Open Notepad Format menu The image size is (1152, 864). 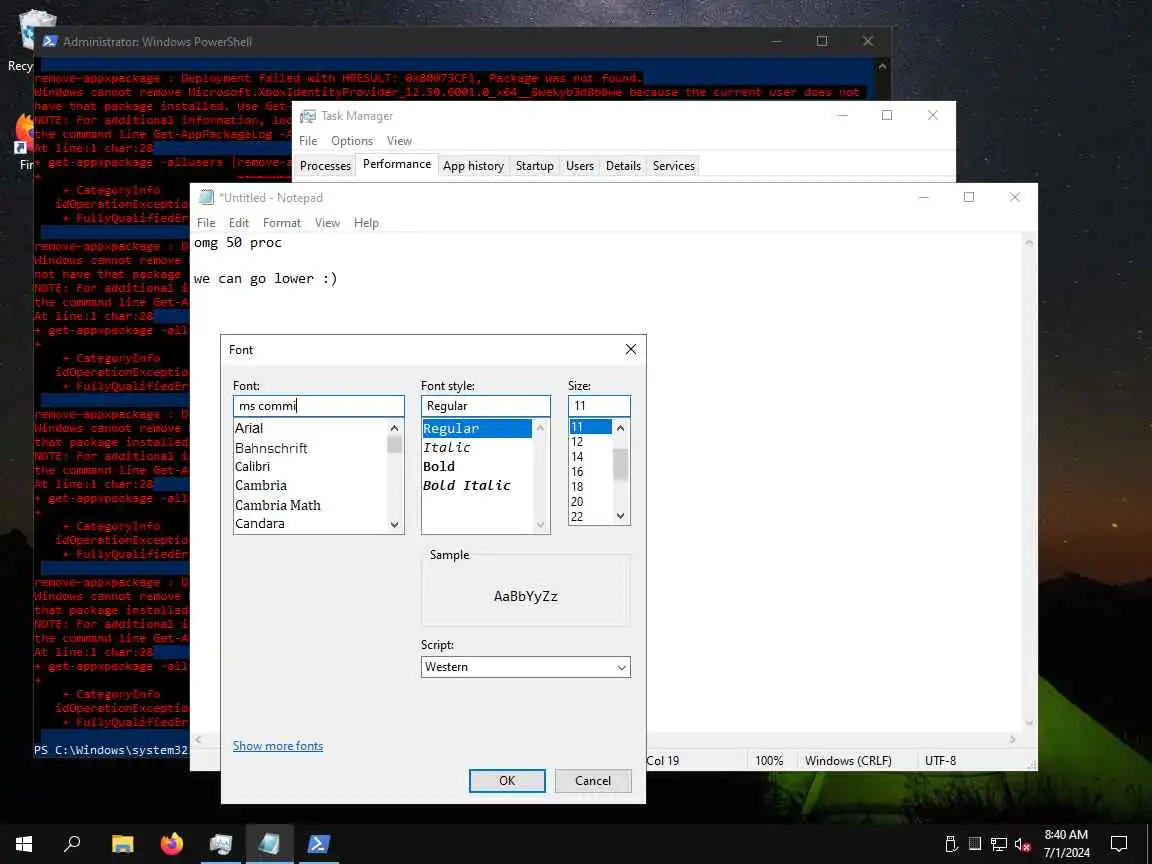(282, 223)
